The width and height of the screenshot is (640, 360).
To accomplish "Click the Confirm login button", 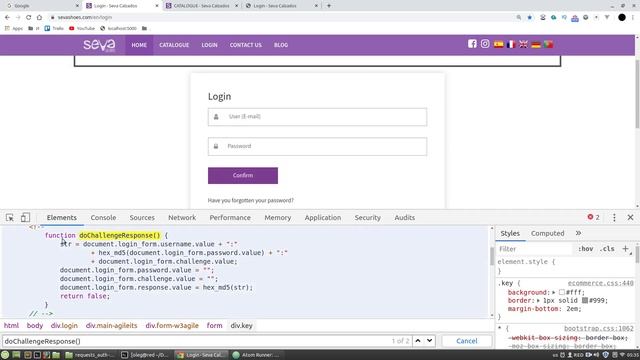I will pyautogui.click(x=243, y=176).
